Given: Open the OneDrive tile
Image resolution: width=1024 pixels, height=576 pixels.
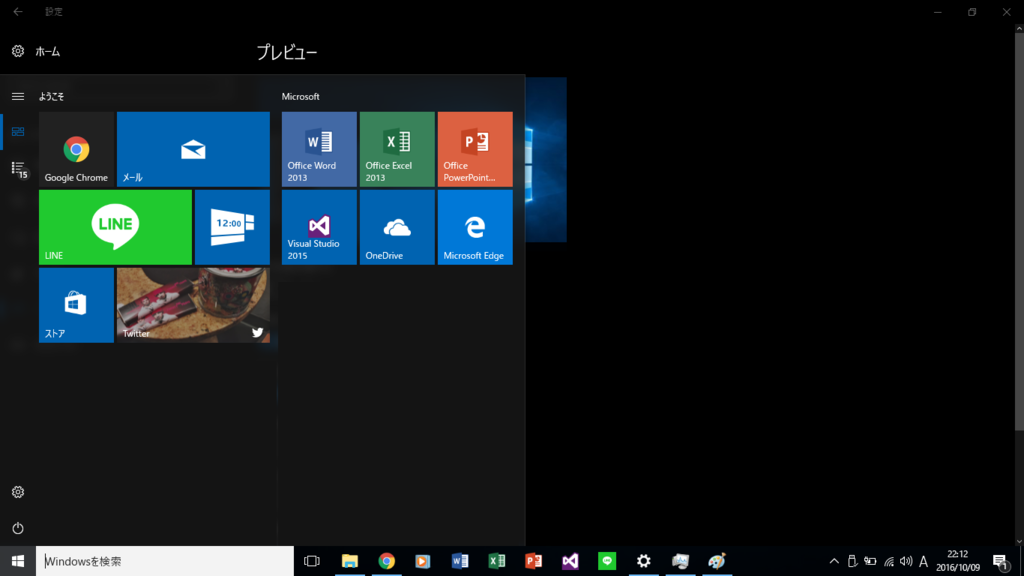Looking at the screenshot, I should [x=397, y=227].
